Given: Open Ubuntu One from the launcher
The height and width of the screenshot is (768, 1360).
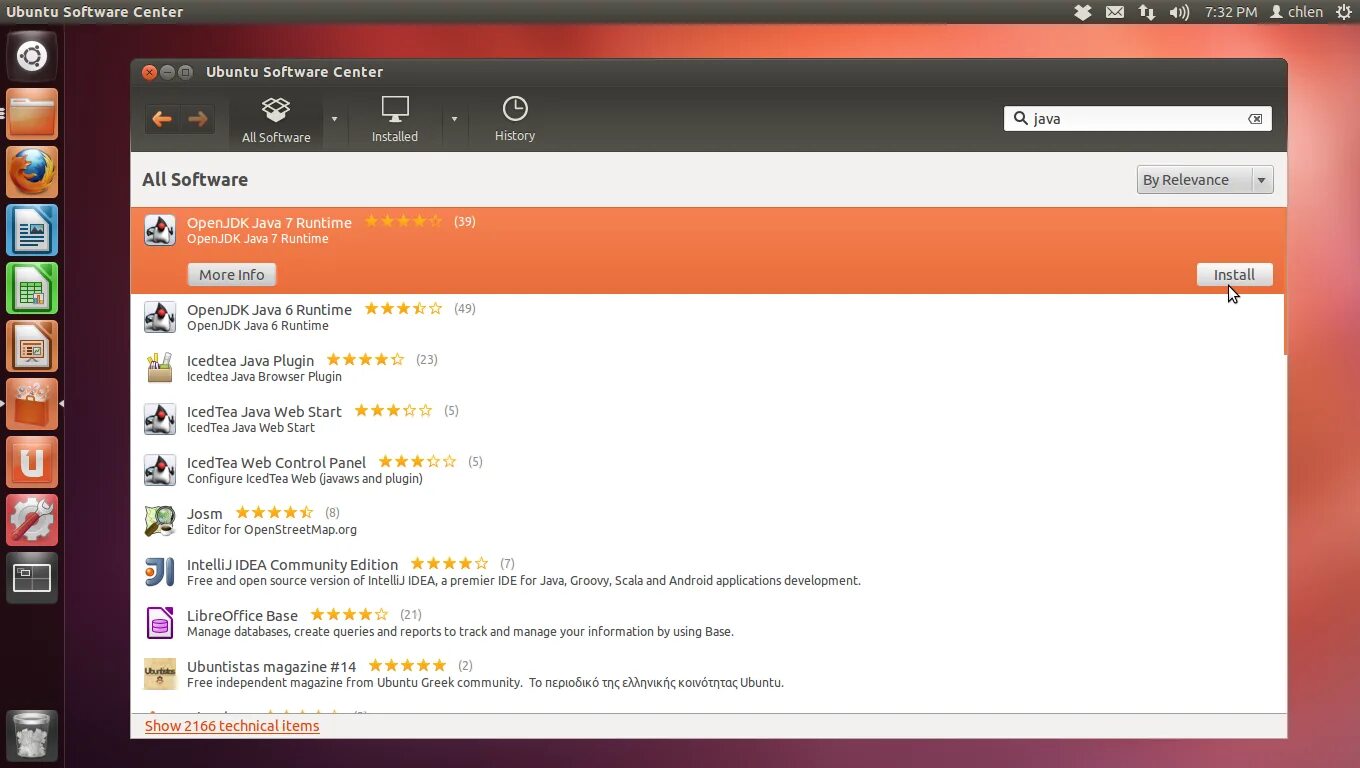Looking at the screenshot, I should [32, 462].
